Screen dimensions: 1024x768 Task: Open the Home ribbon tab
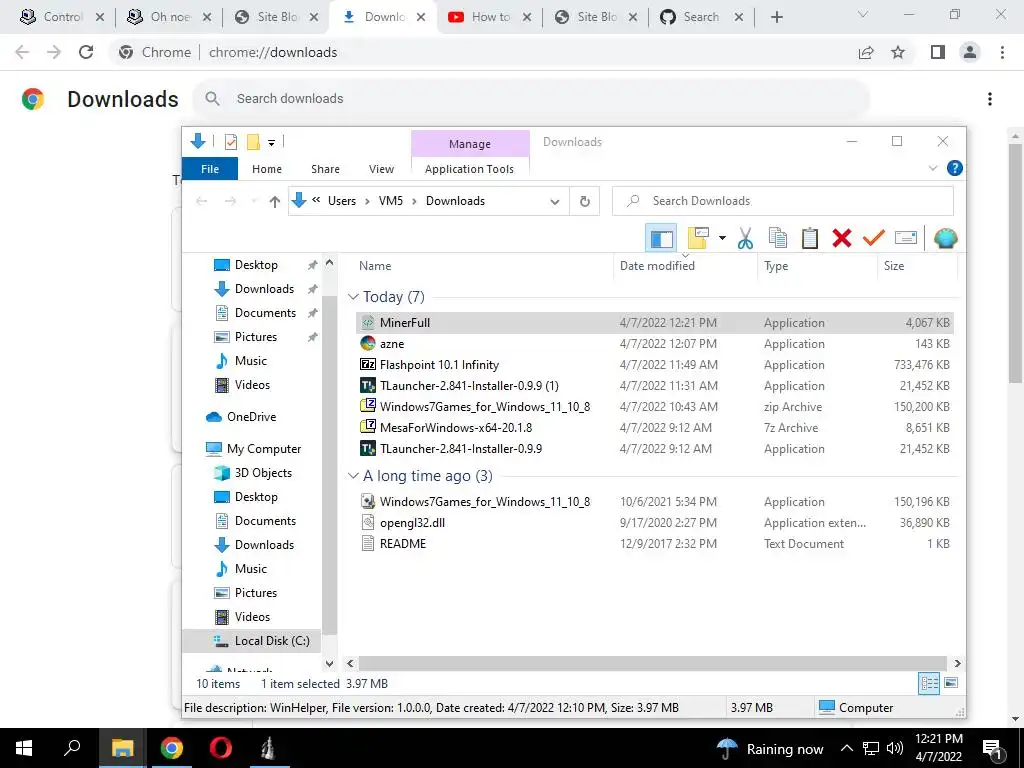tap(266, 169)
